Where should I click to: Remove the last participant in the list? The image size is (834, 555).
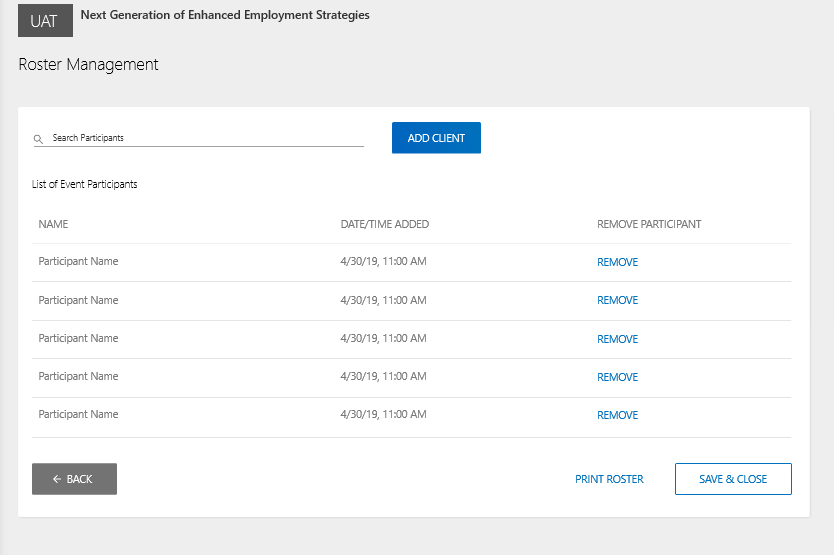tap(617, 415)
